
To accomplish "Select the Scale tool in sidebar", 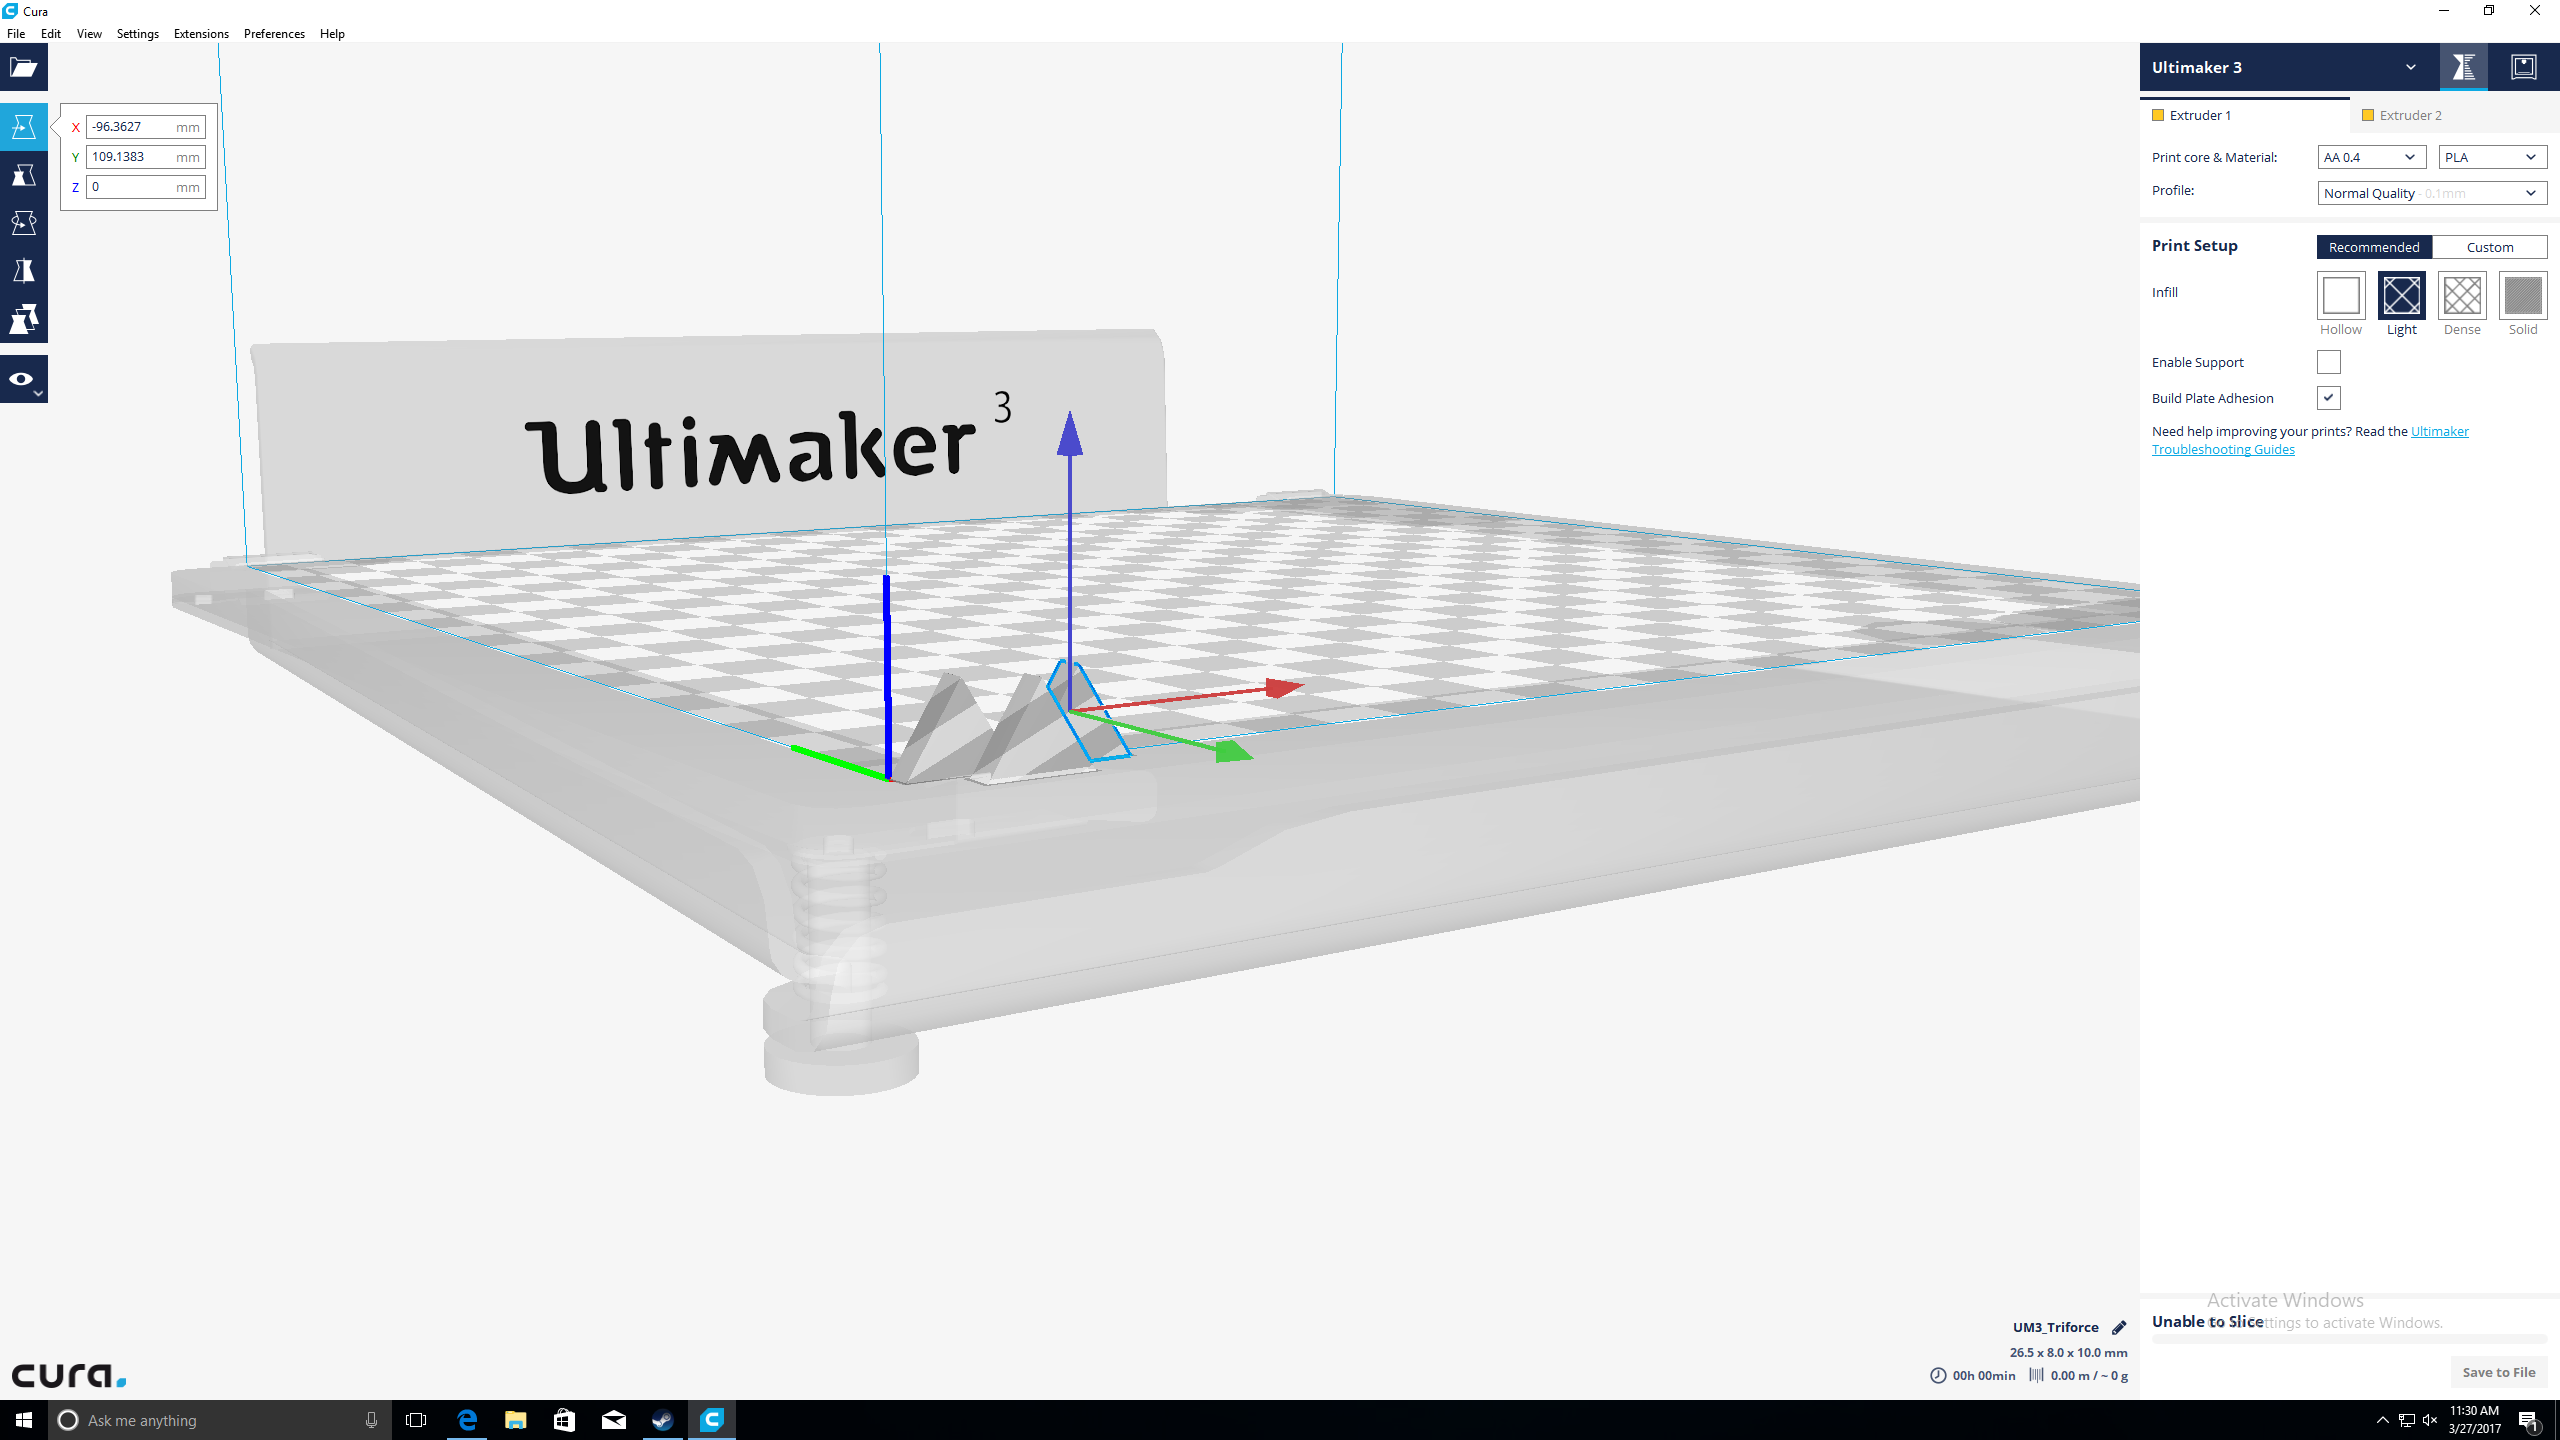I will (23, 174).
